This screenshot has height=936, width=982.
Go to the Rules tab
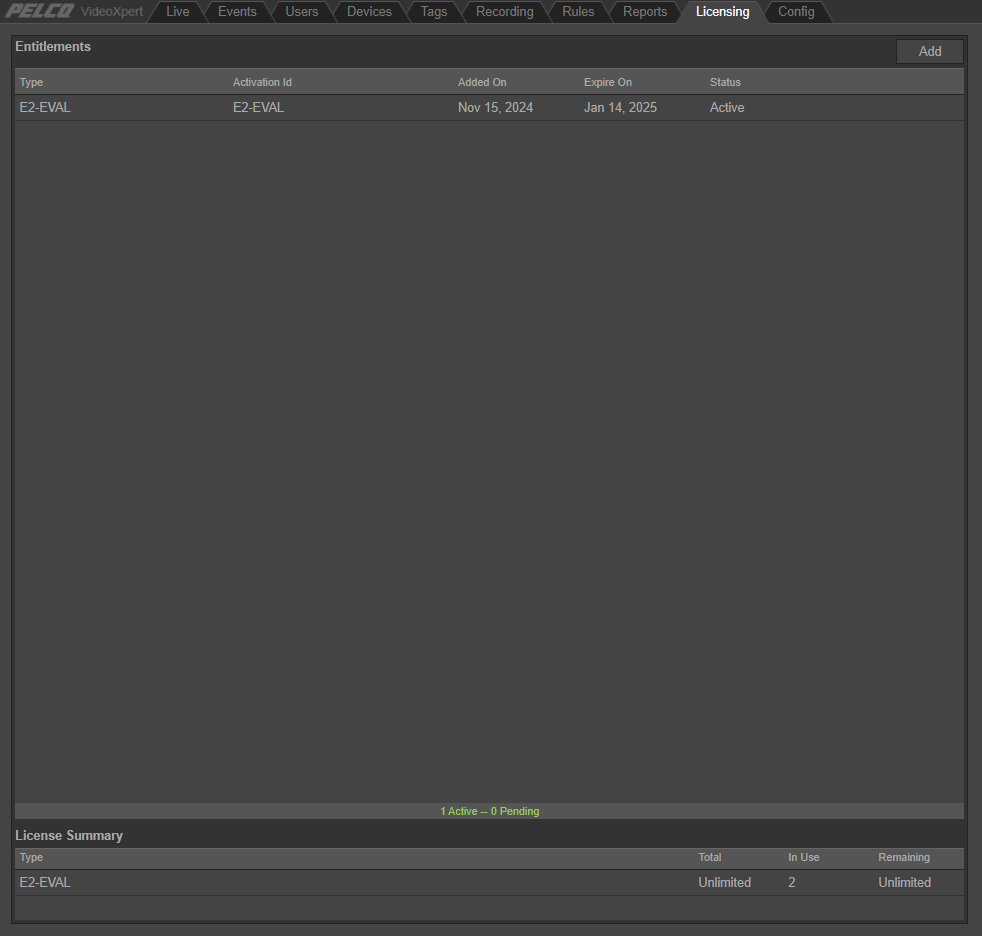pyautogui.click(x=578, y=11)
